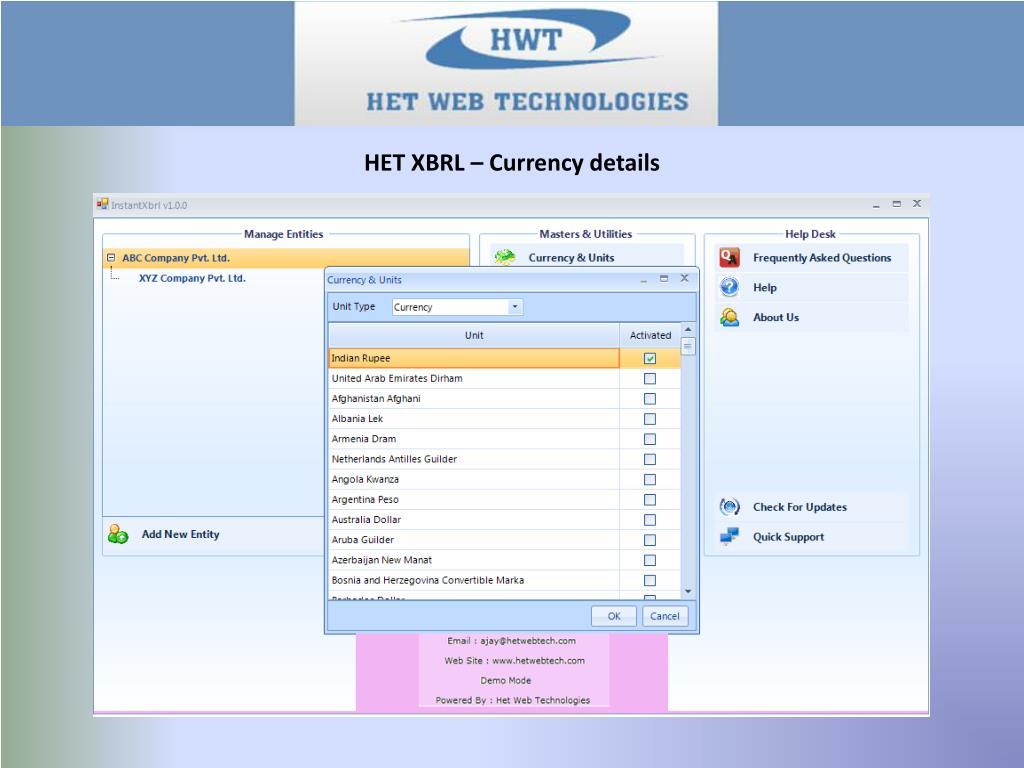Minimize the Currency & Units dialog
1024x768 pixels.
(643, 280)
